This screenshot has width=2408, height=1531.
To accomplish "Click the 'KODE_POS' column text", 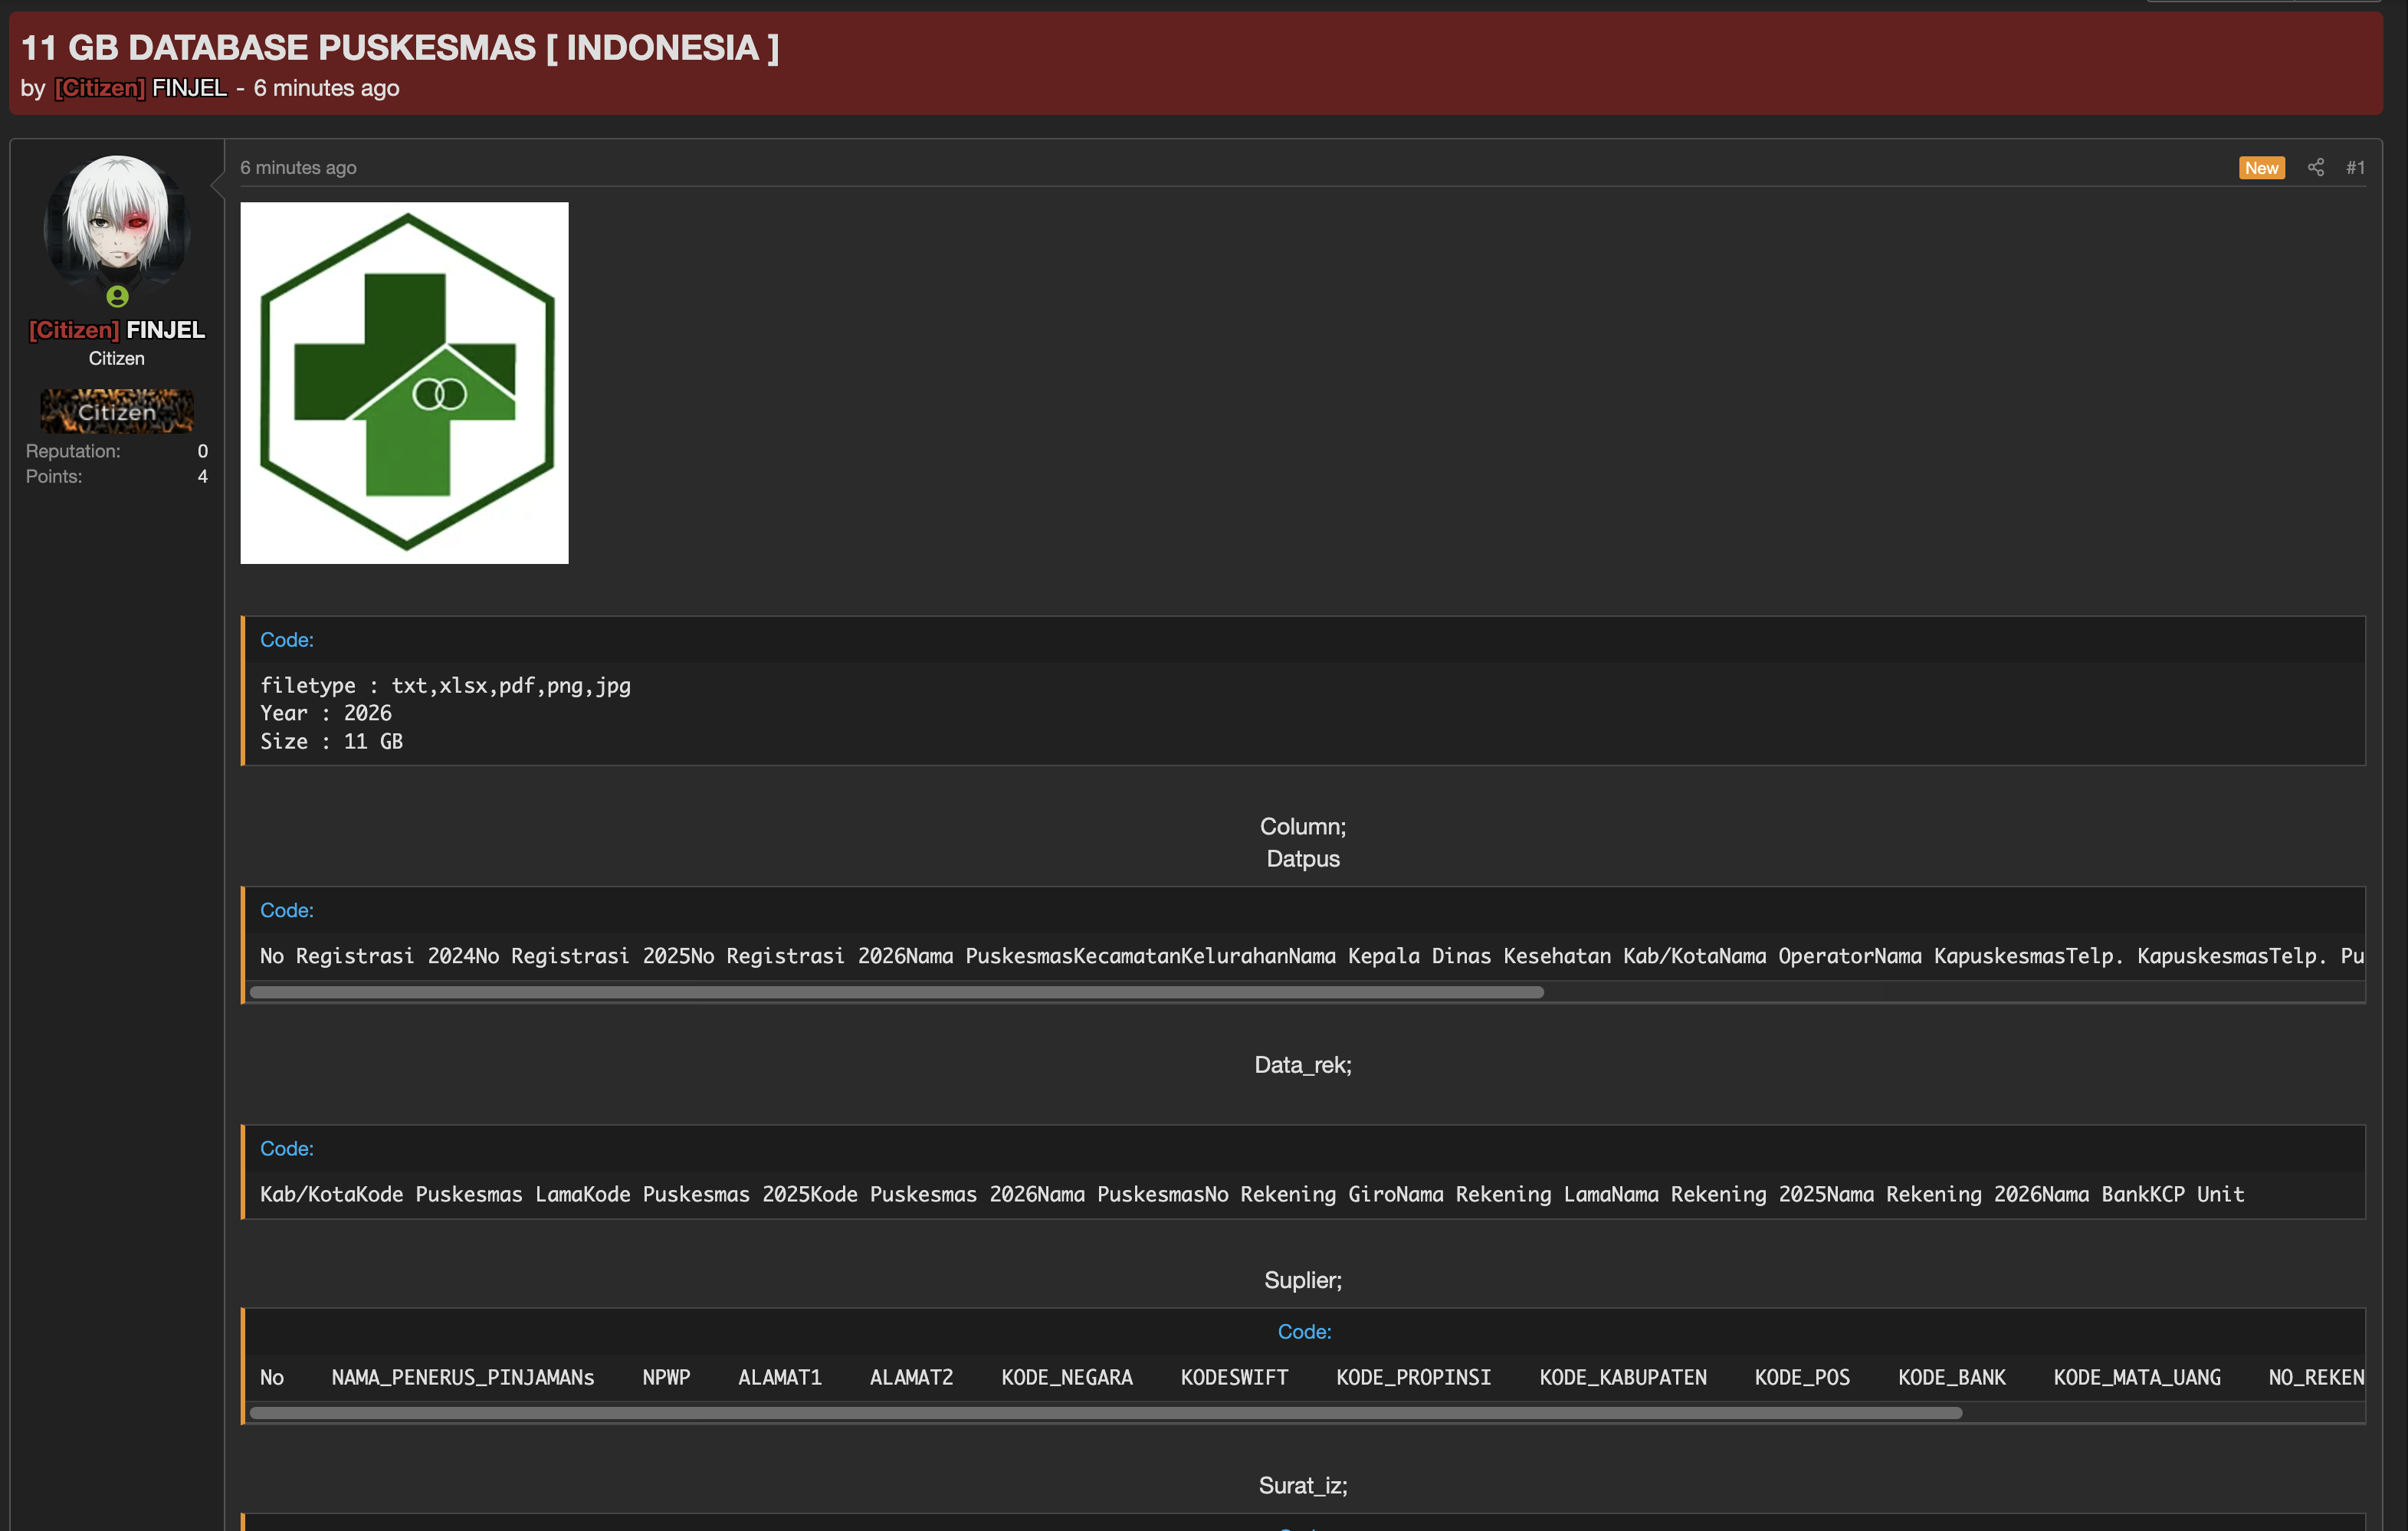I will (1802, 1377).
